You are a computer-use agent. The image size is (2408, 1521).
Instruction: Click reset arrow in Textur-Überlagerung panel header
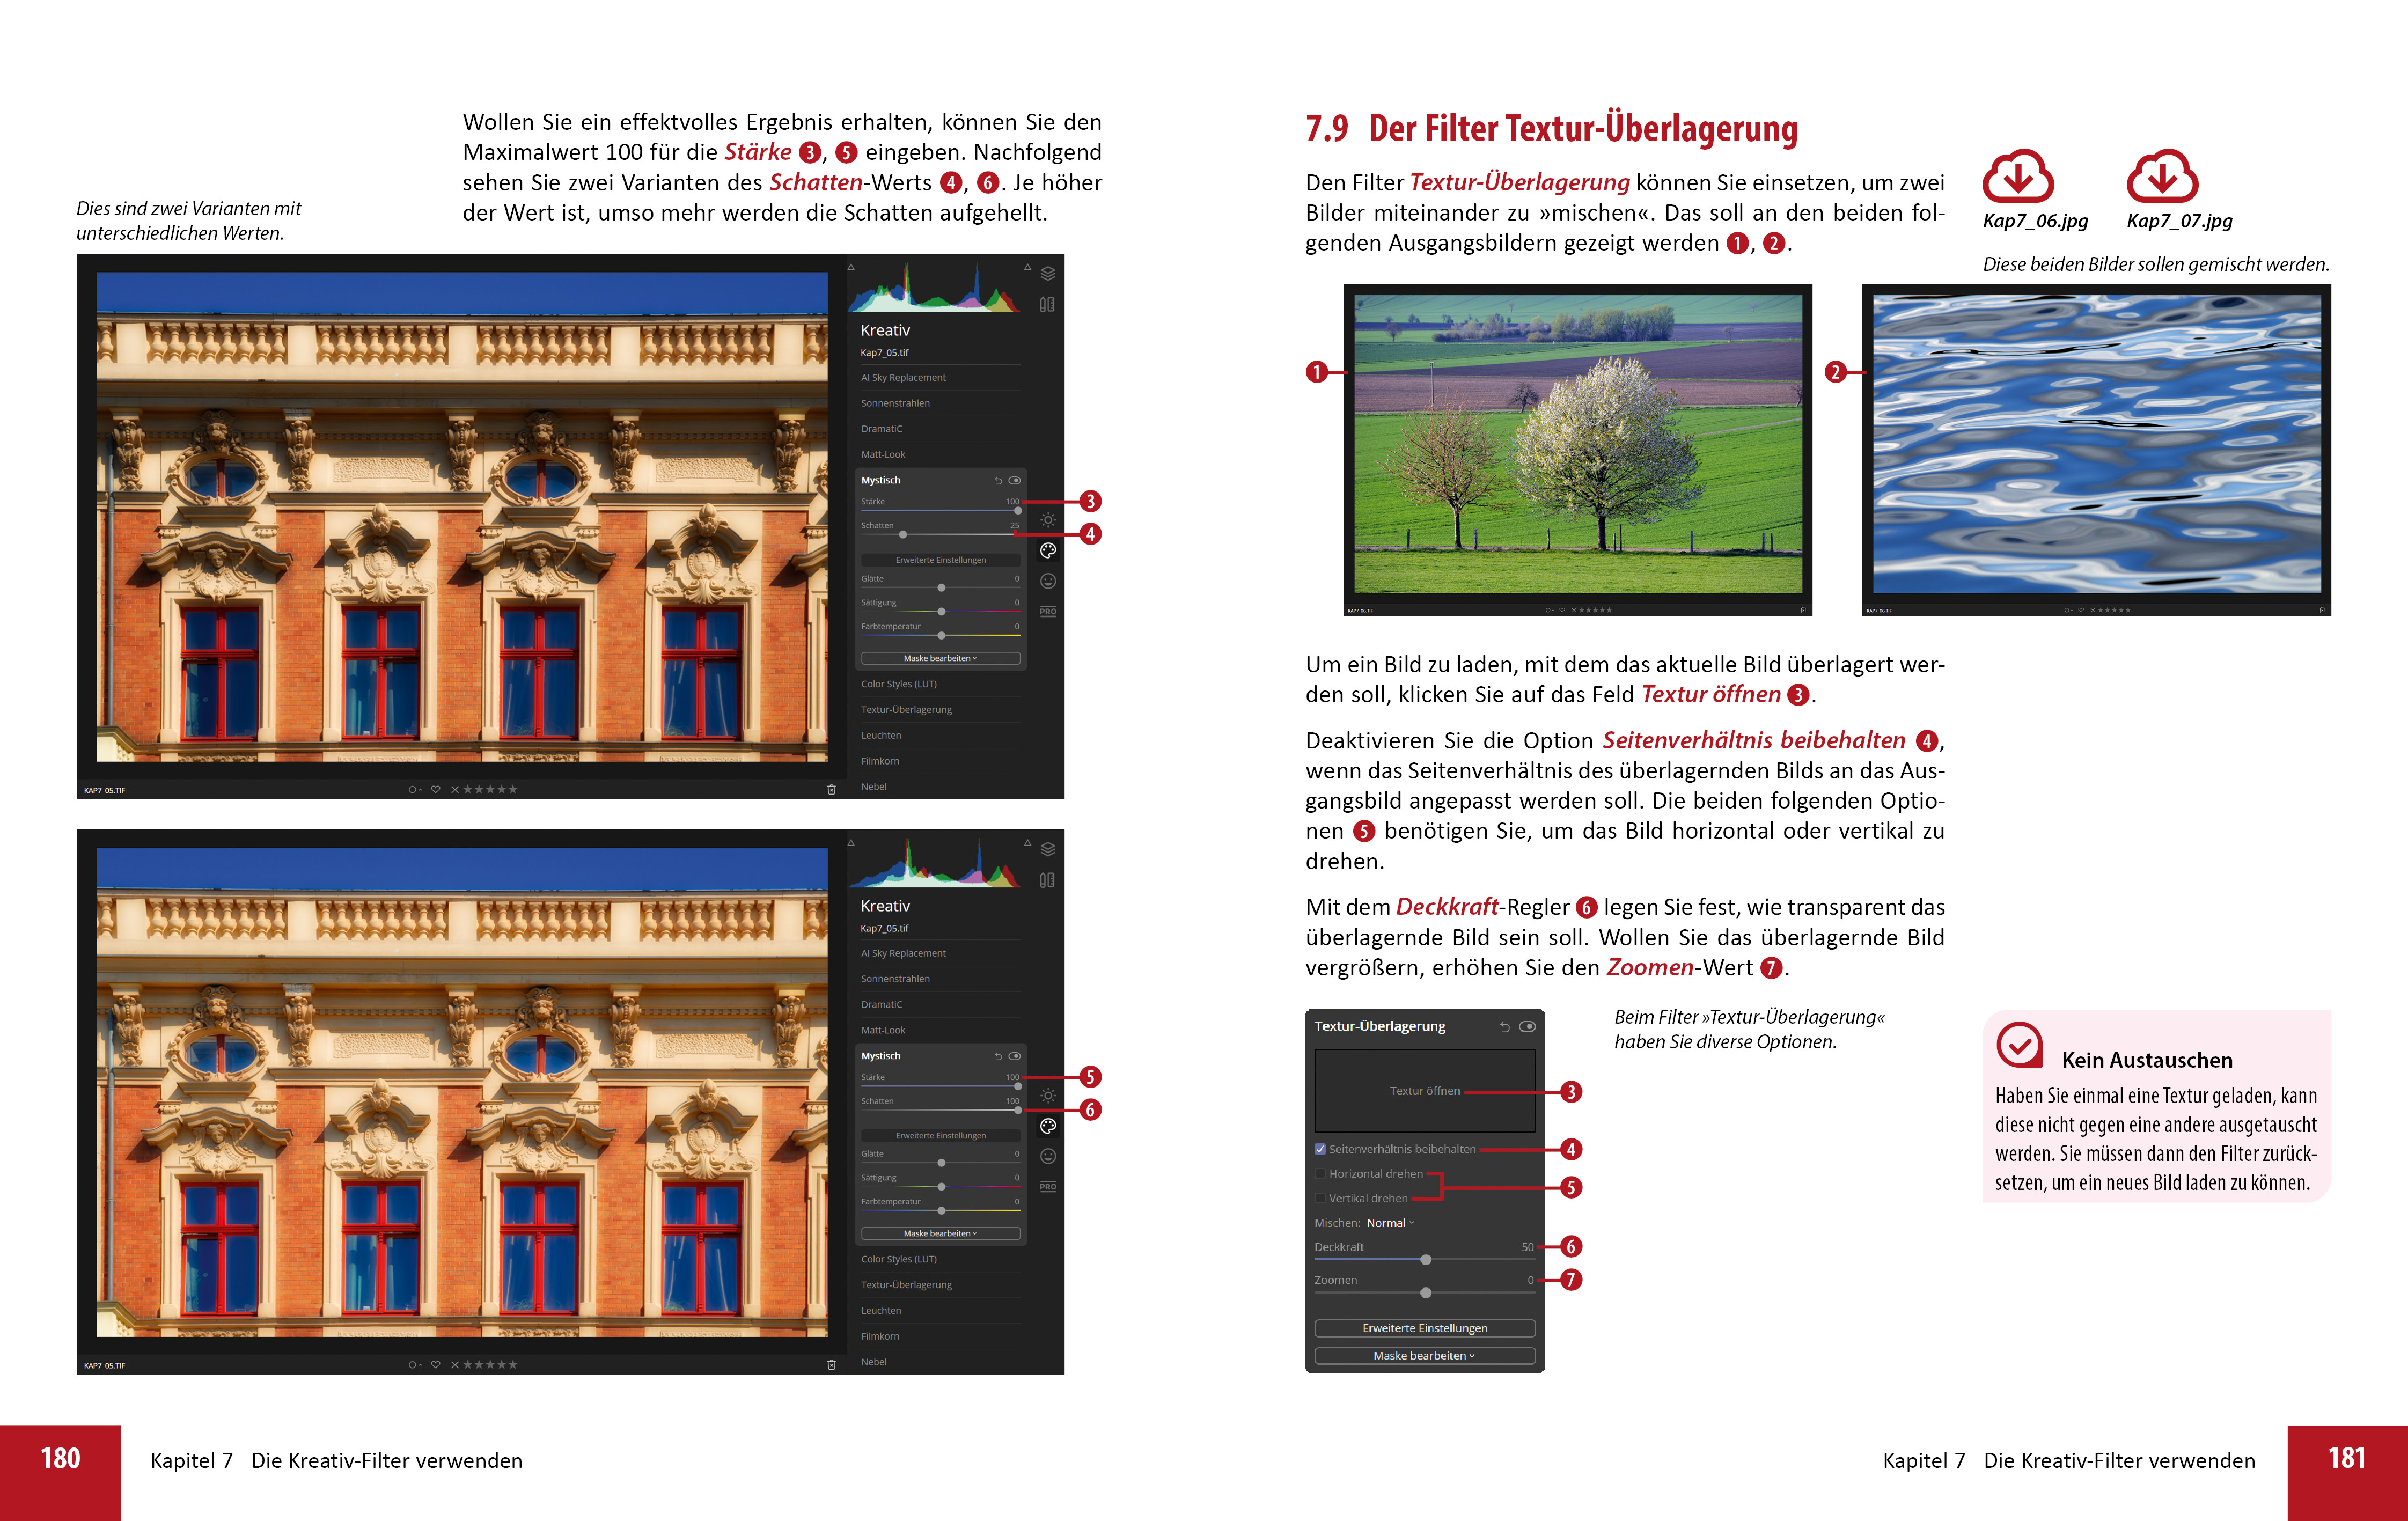click(1504, 1027)
